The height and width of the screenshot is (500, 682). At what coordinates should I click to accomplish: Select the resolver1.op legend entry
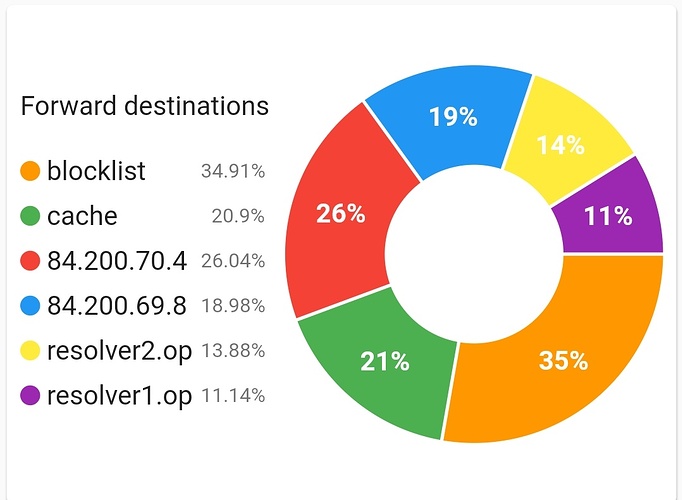point(119,396)
